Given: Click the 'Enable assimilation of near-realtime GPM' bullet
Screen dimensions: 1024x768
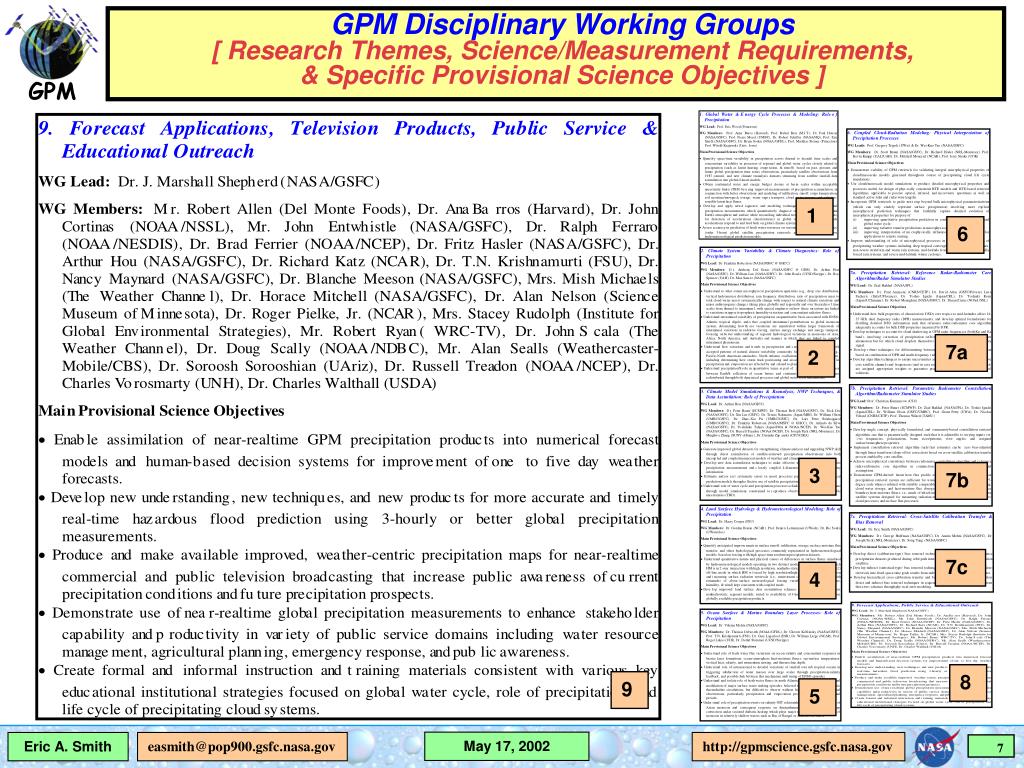Looking at the screenshot, I should click(348, 459).
